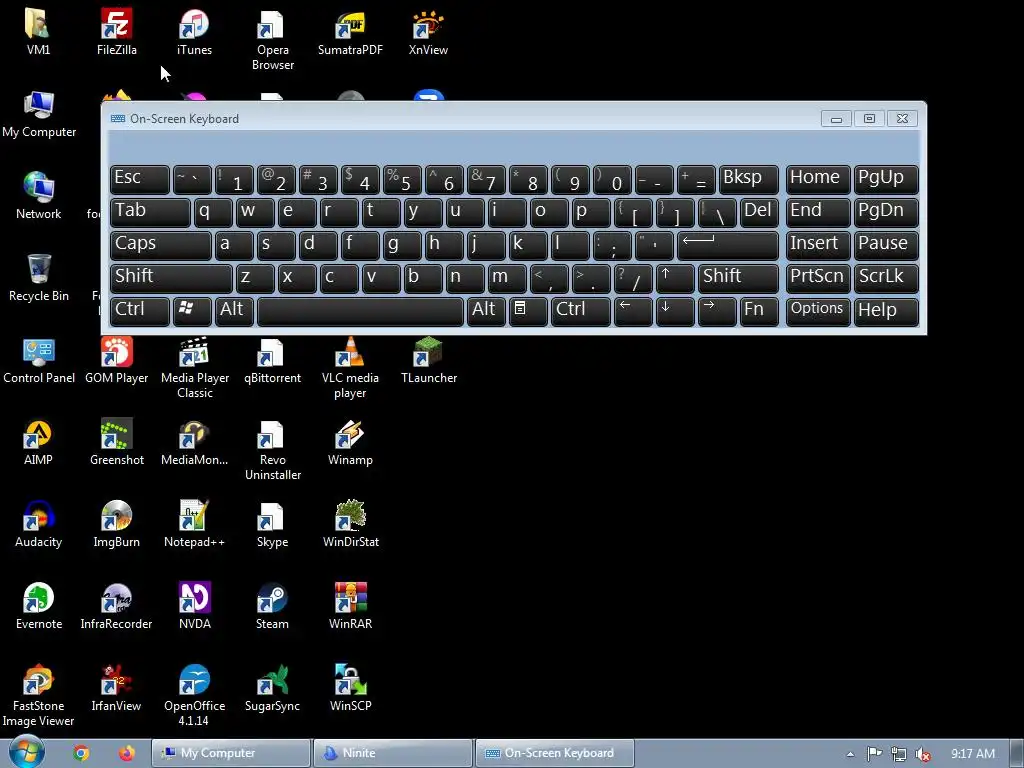Click the Options key on the keyboard
Screen dimensions: 1024x768
[x=817, y=311]
